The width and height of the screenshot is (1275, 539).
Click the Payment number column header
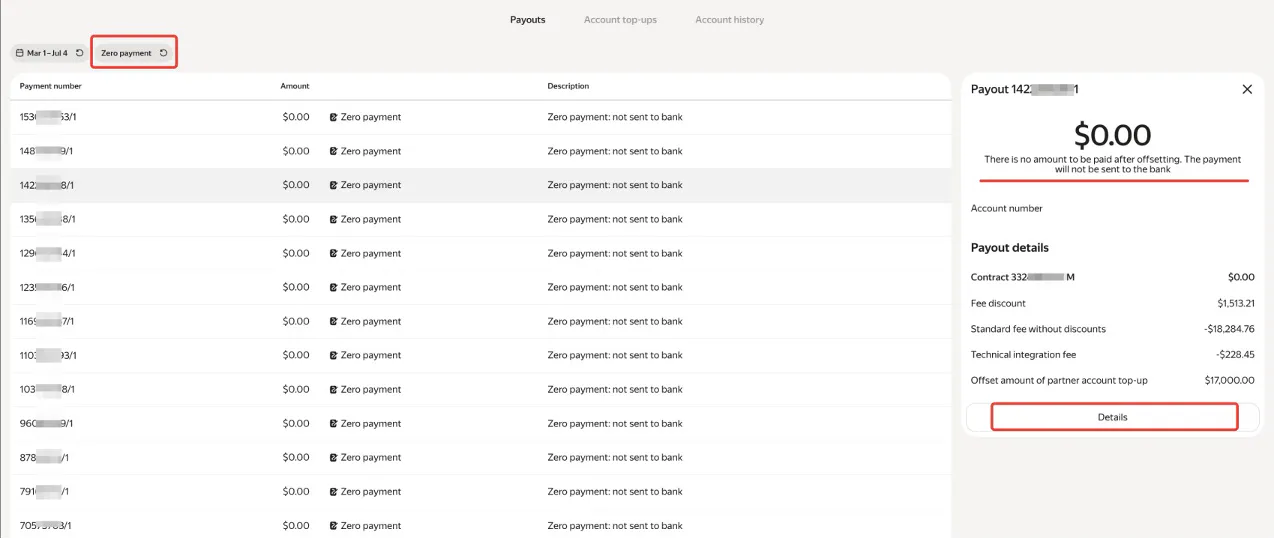pyautogui.click(x=51, y=86)
